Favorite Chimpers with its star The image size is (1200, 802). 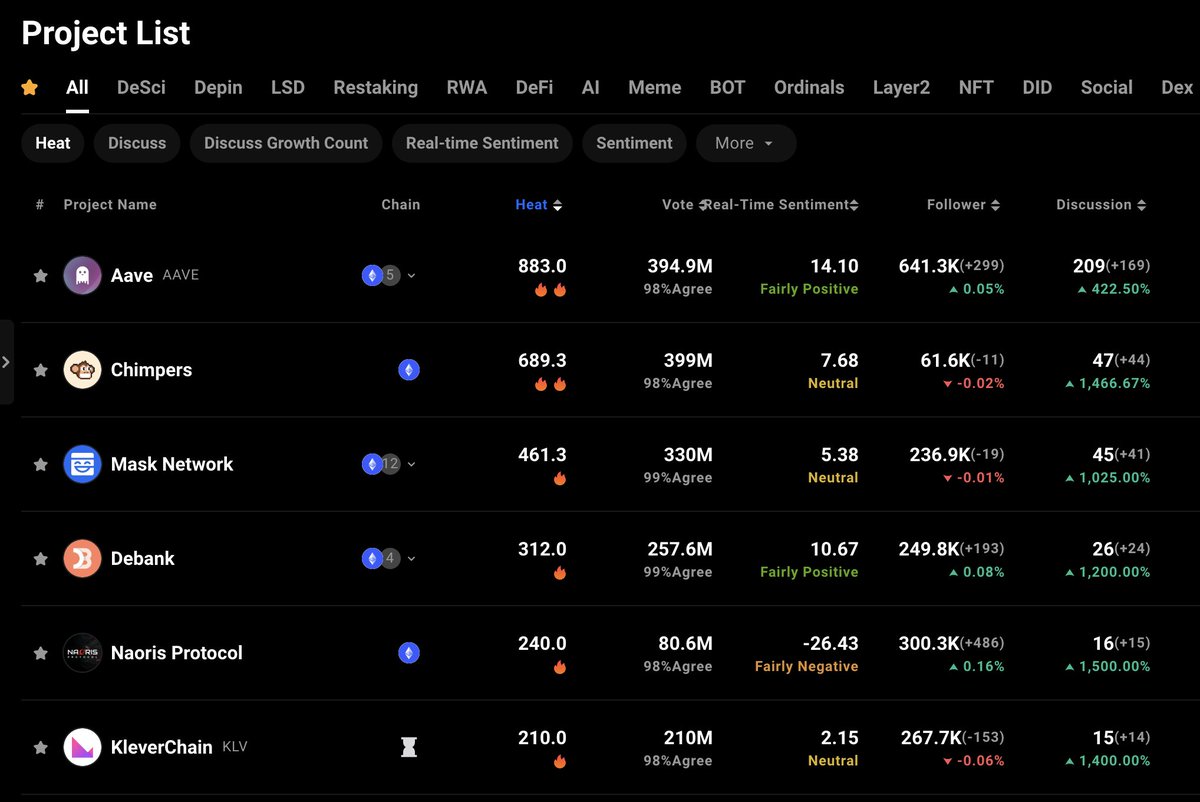[x=41, y=370]
